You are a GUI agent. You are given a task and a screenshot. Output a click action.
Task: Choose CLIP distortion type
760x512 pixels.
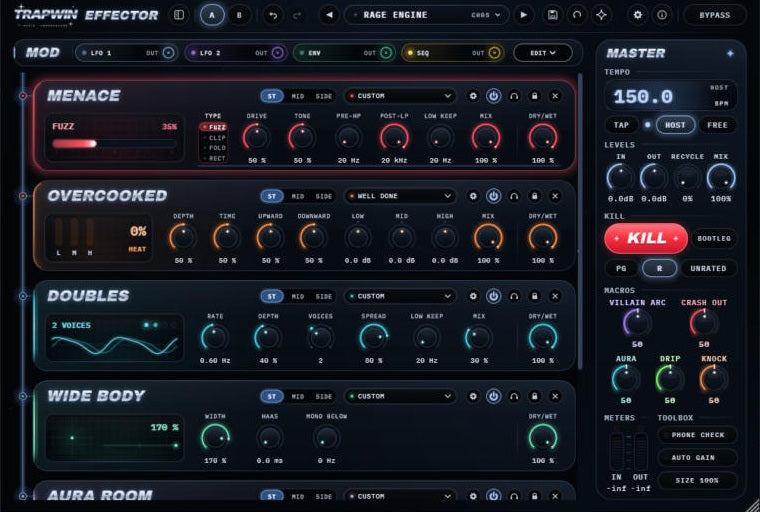(215, 138)
